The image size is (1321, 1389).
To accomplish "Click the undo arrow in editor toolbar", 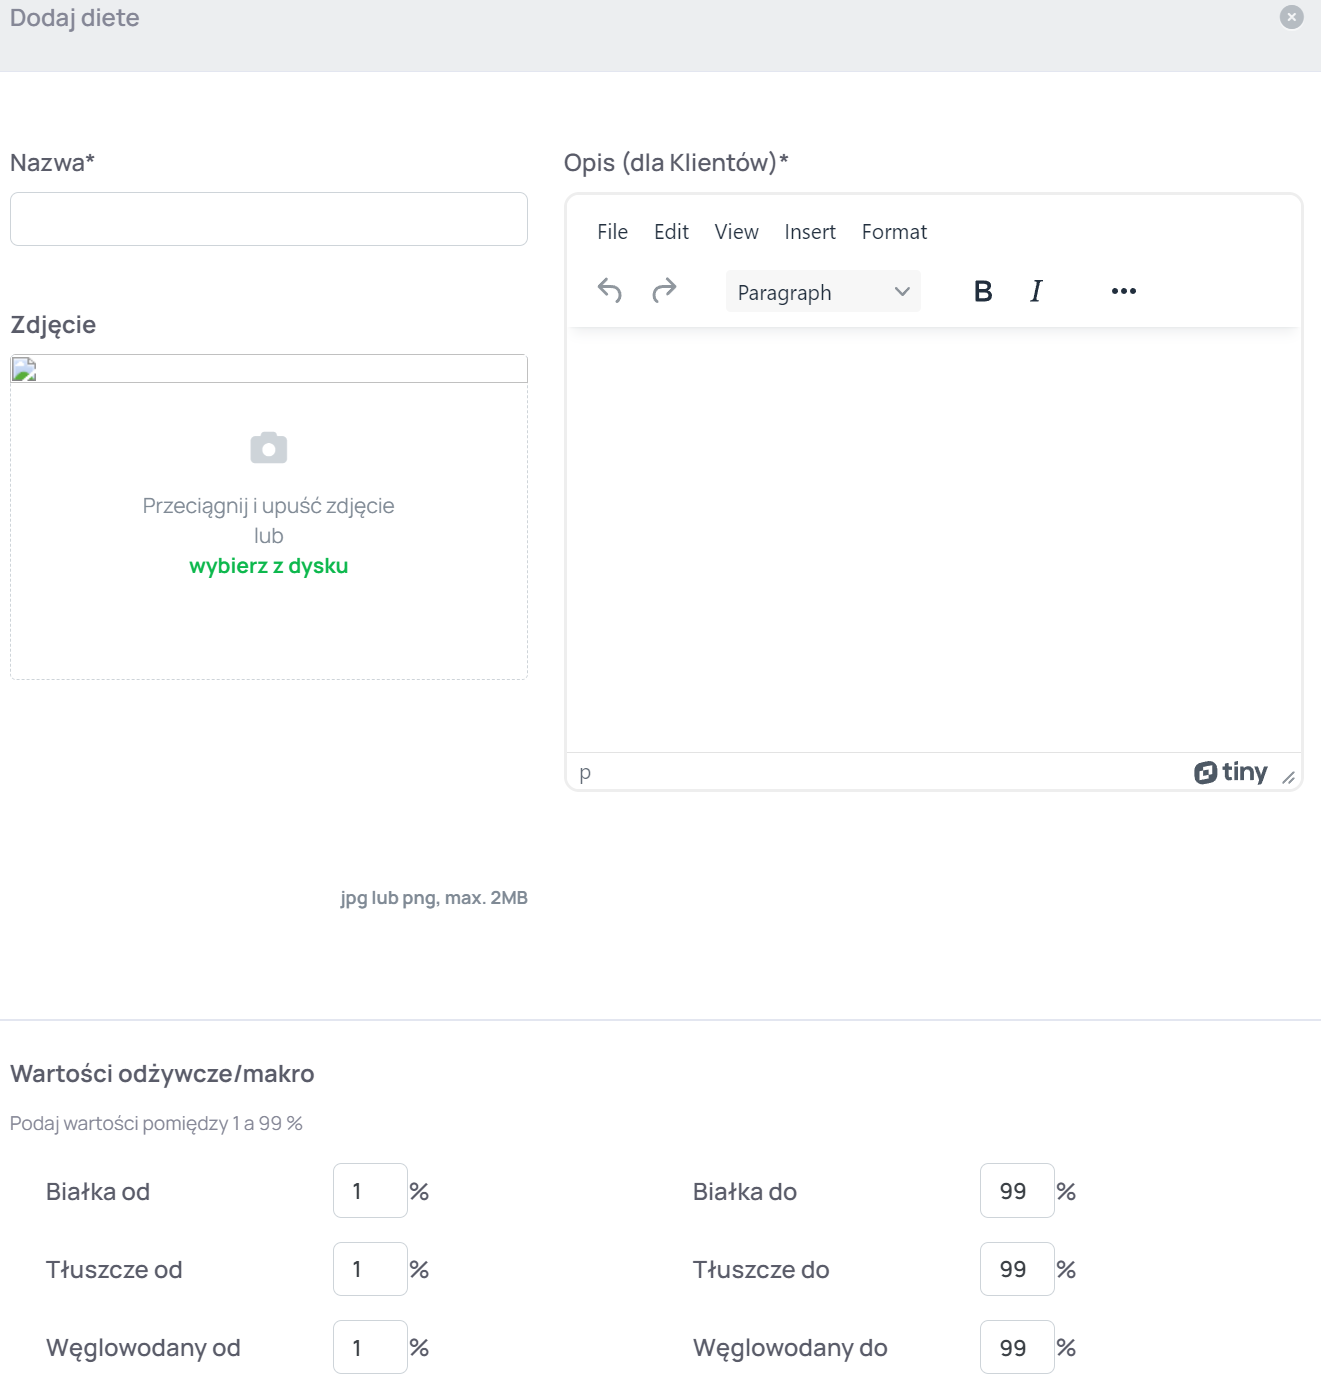I will click(x=610, y=291).
